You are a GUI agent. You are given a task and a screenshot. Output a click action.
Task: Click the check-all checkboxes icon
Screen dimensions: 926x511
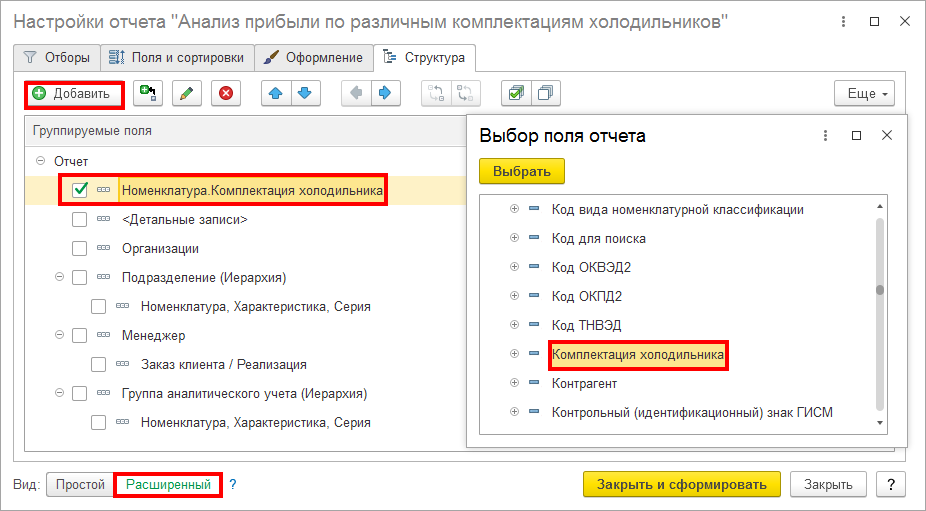click(516, 94)
